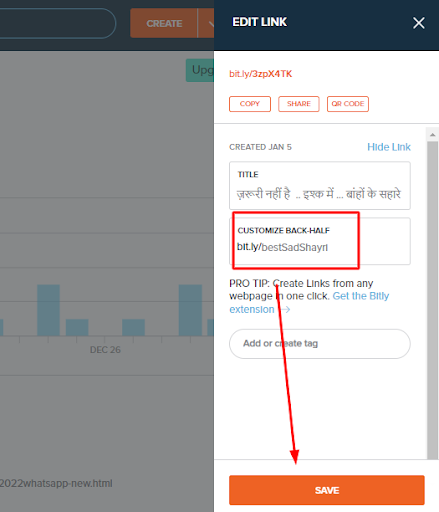This screenshot has height=512, width=439.
Task: Click the search field in header
Action: coord(57,23)
